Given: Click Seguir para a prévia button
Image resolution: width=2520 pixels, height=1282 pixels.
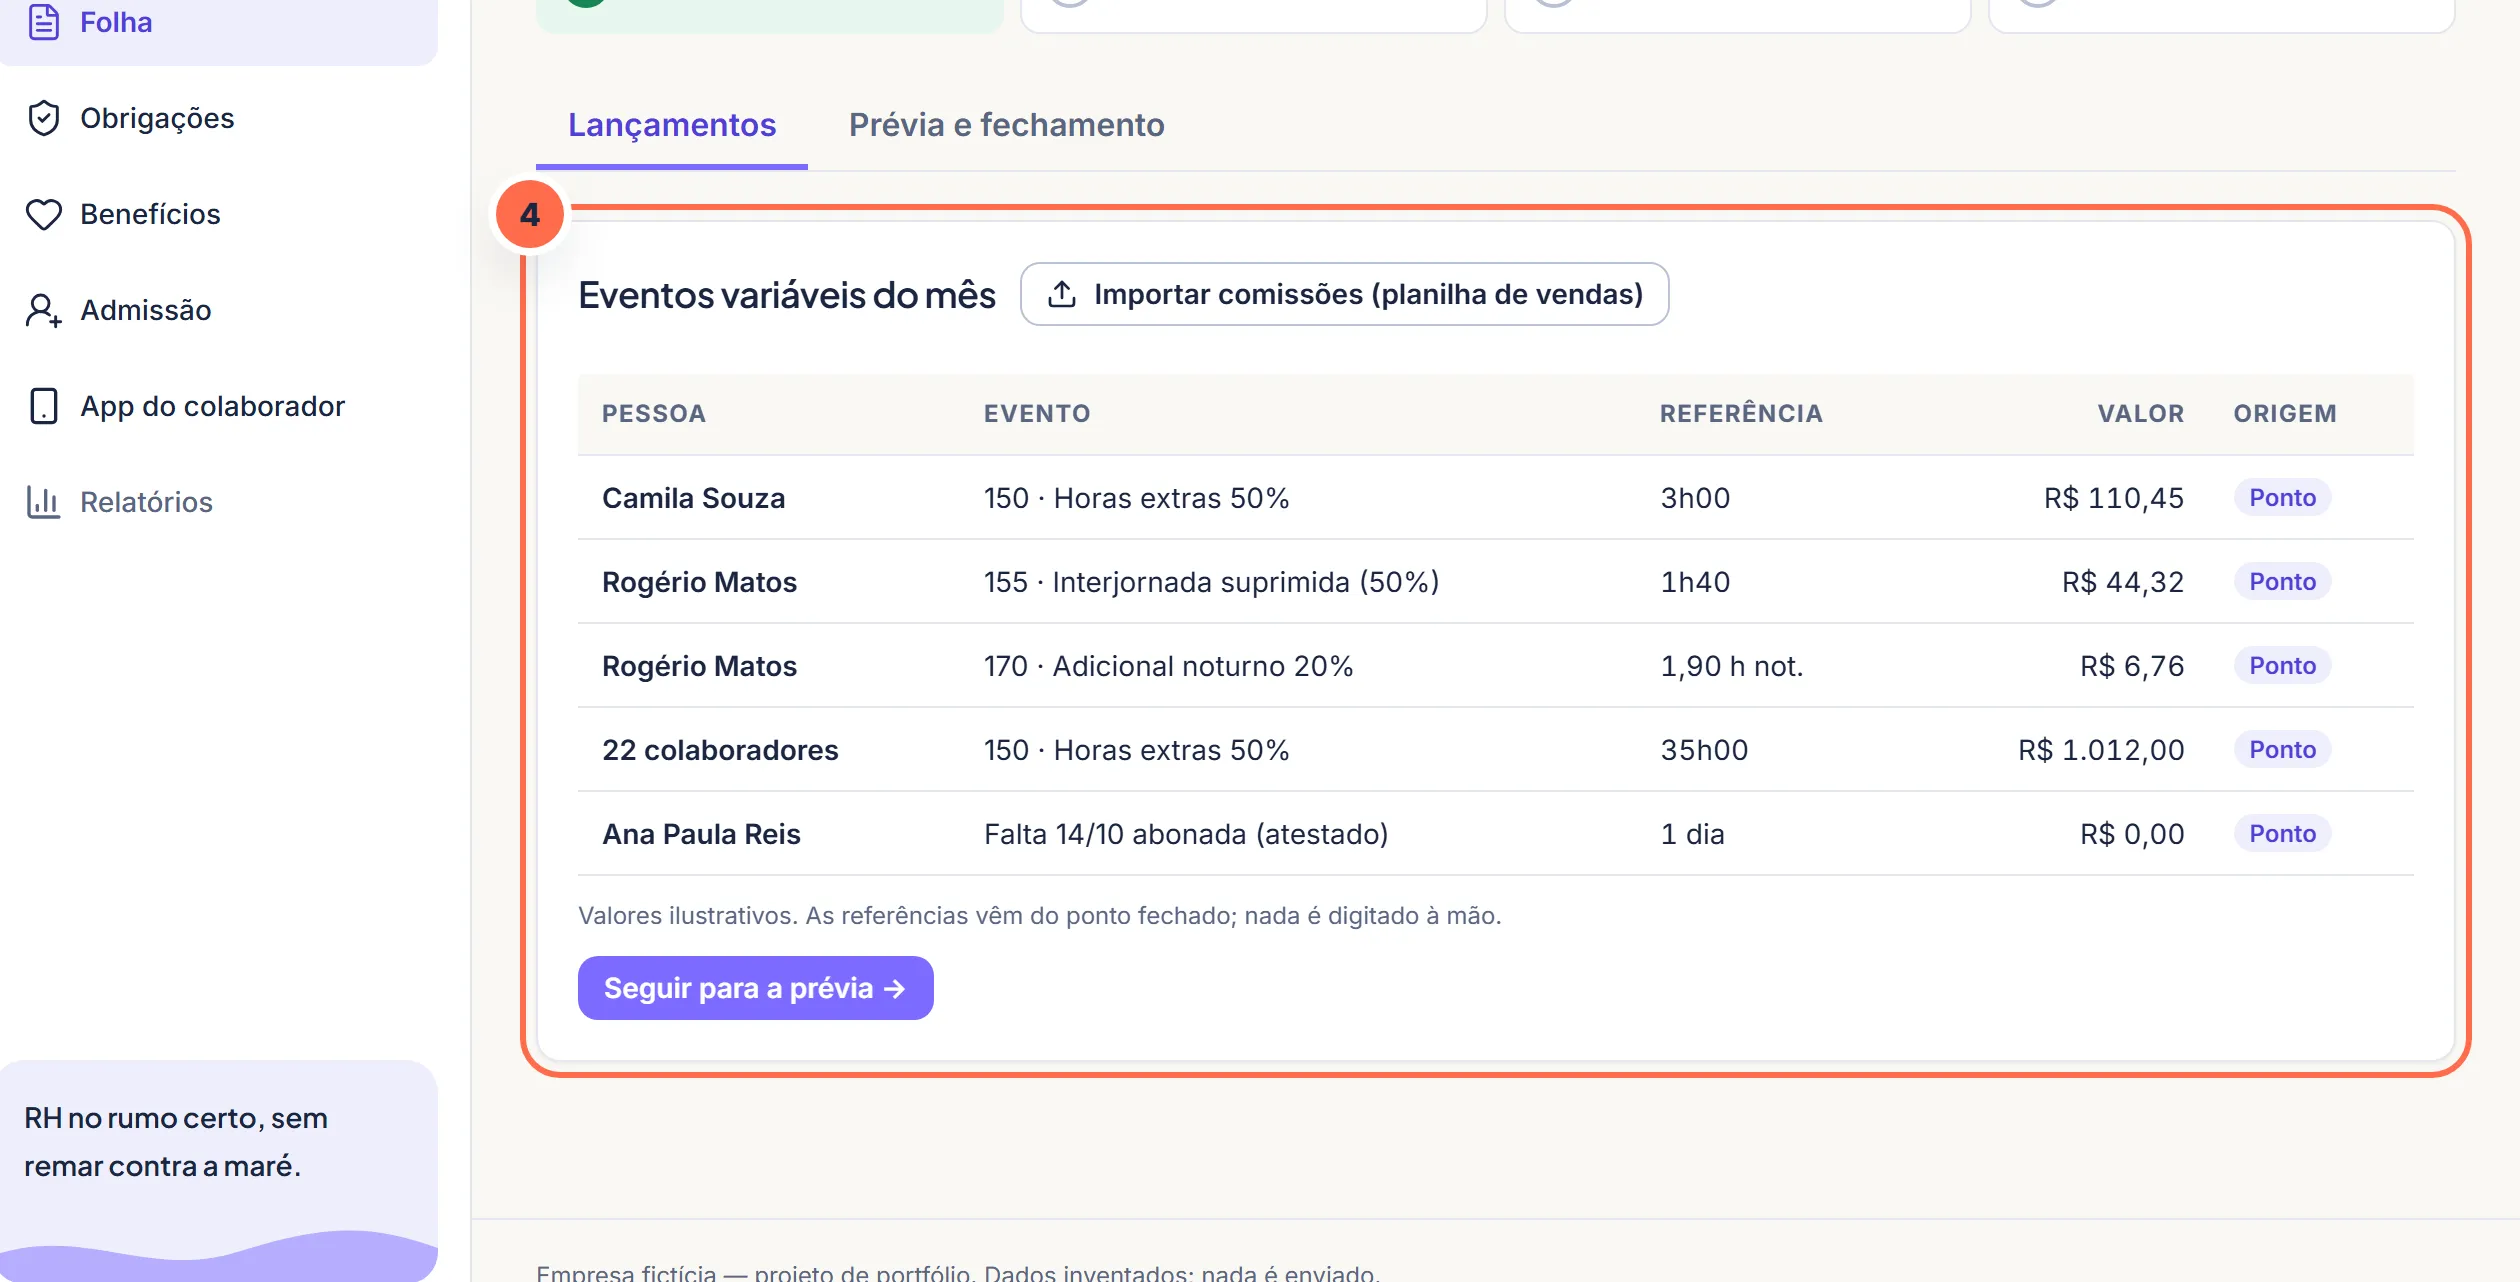Looking at the screenshot, I should coord(755,988).
